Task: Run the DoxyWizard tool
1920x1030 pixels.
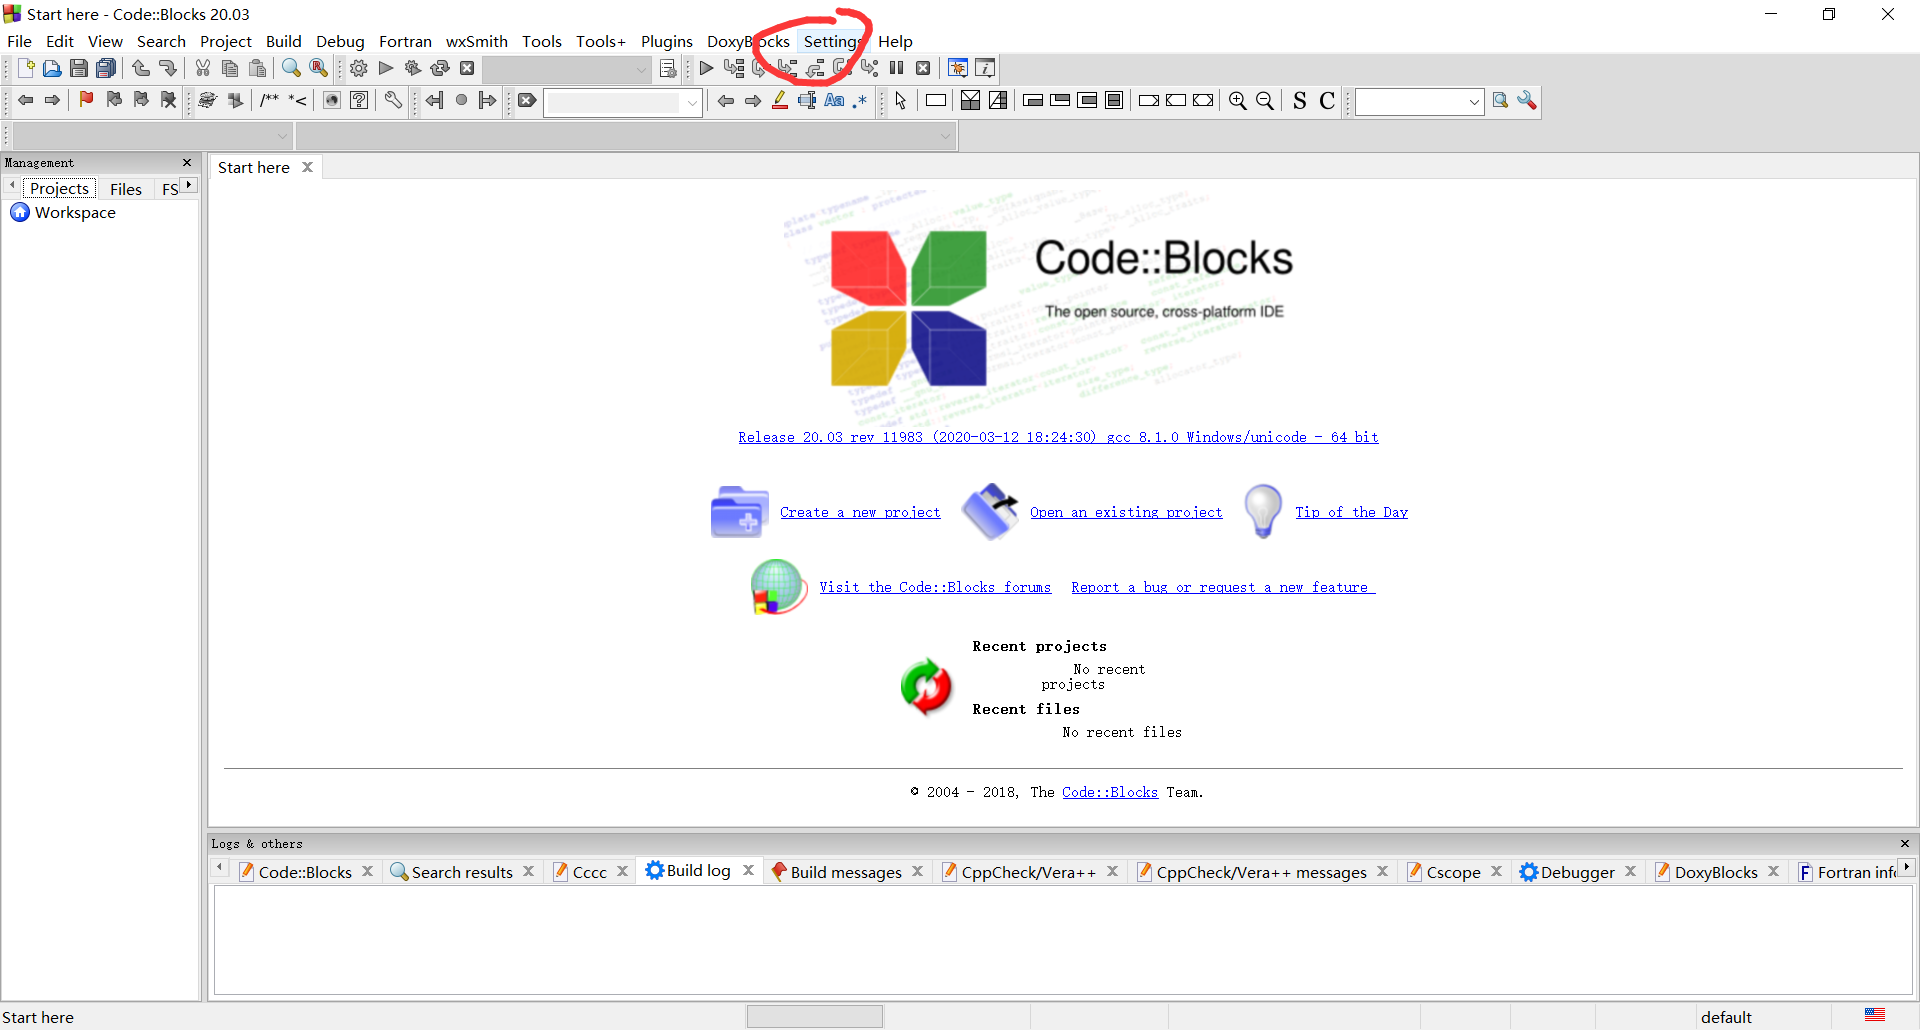Action: [x=207, y=100]
